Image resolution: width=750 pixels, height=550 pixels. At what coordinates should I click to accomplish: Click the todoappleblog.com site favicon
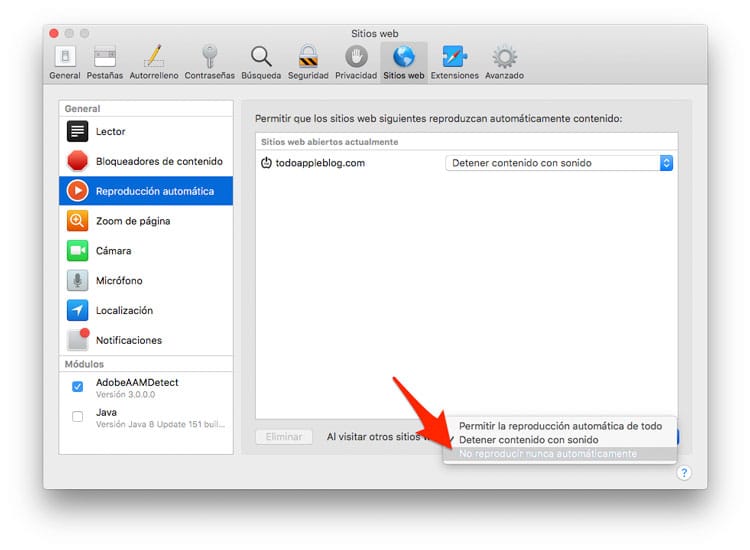[x=266, y=163]
